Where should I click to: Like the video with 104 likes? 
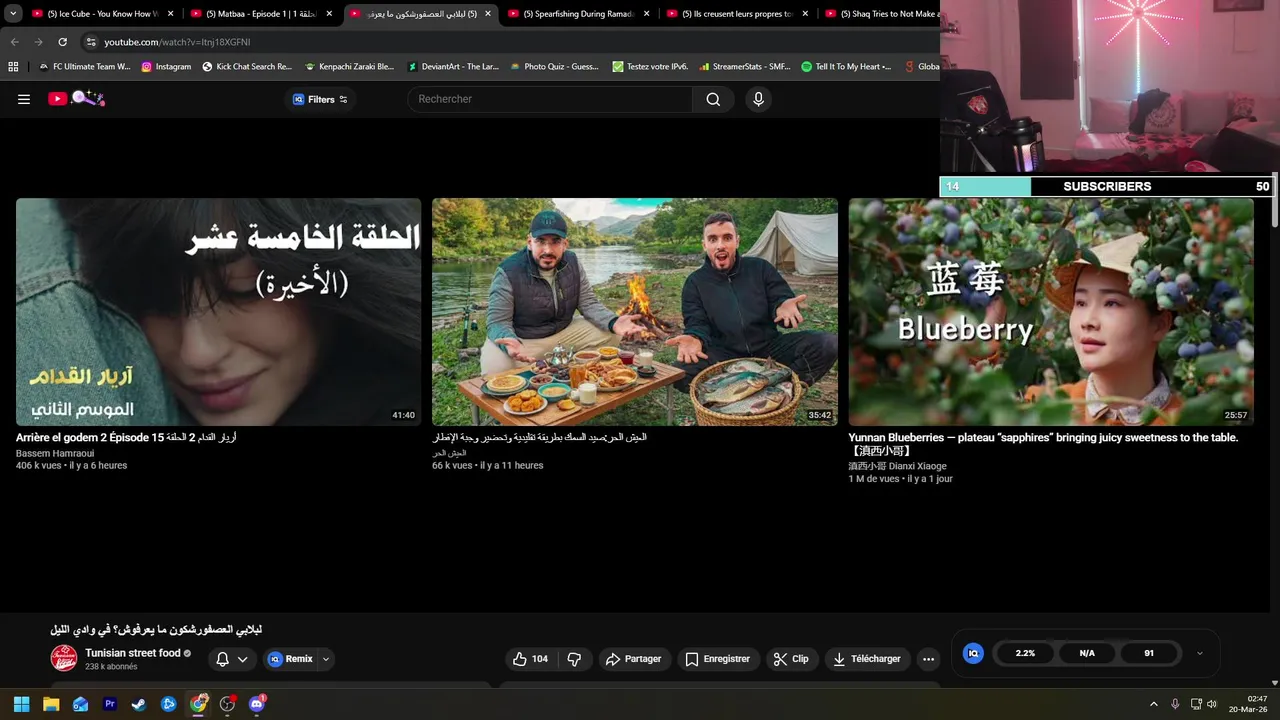click(530, 659)
